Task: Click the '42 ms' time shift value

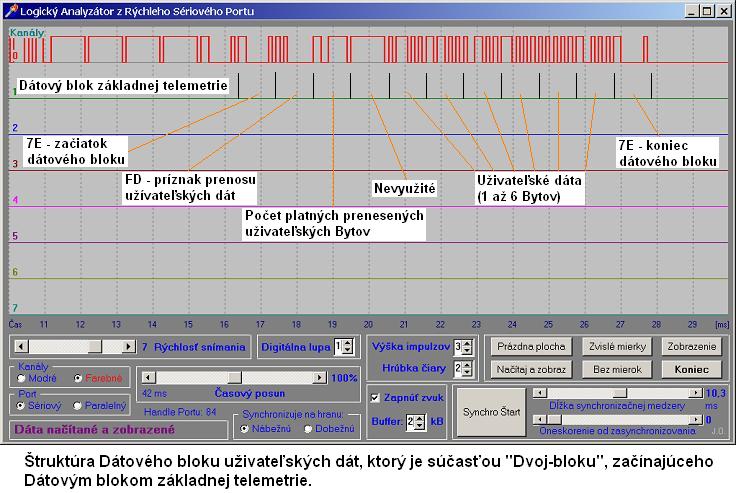Action: 154,393
